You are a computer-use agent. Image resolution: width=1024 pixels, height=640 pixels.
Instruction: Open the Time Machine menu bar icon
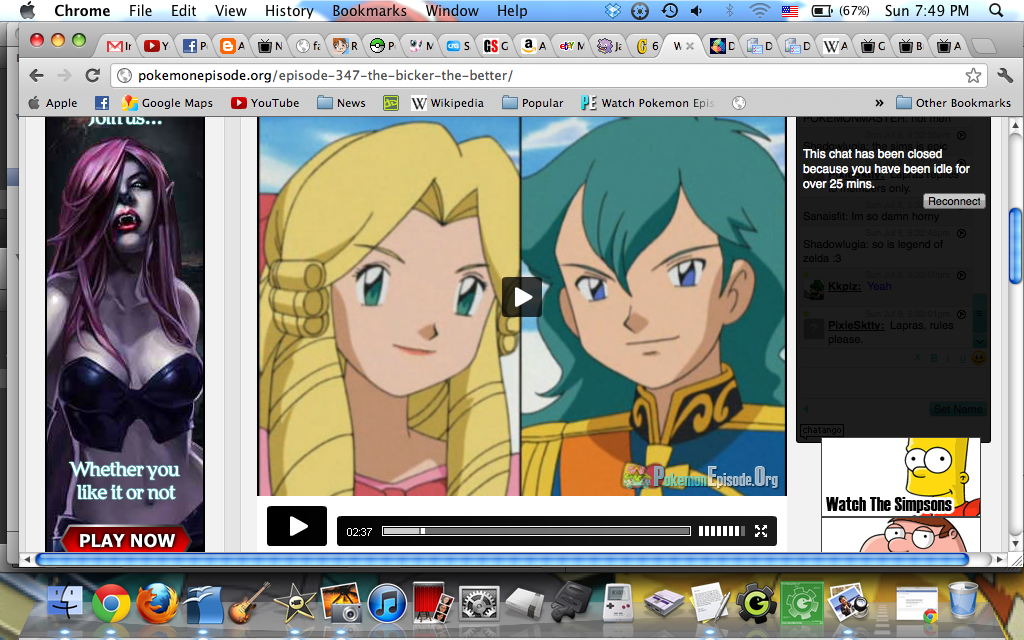pyautogui.click(x=669, y=10)
